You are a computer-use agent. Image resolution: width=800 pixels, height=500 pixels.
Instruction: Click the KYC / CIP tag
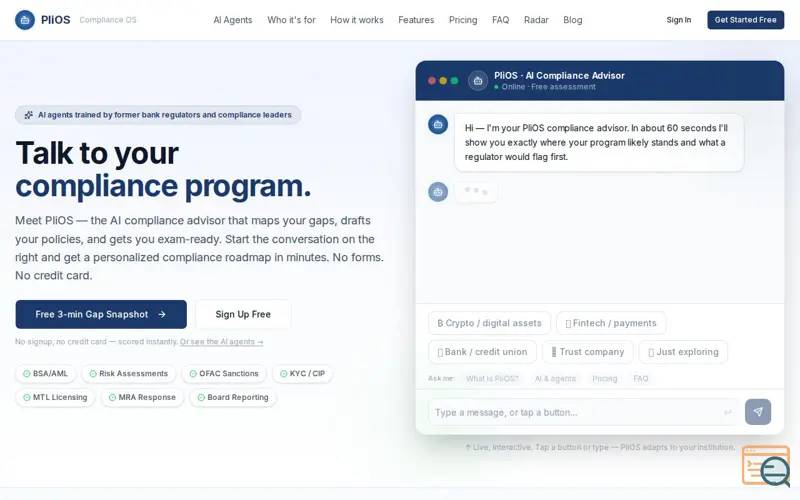303,373
